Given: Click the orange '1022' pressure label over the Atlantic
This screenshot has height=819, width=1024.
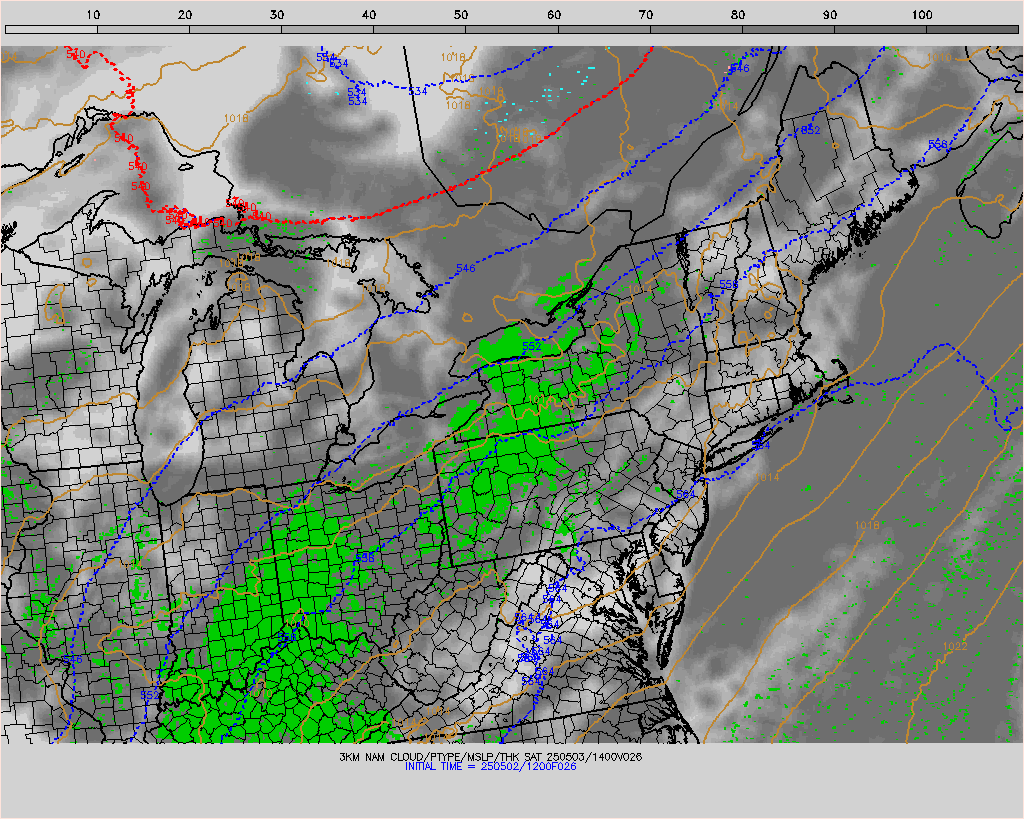Looking at the screenshot, I should click(954, 647).
